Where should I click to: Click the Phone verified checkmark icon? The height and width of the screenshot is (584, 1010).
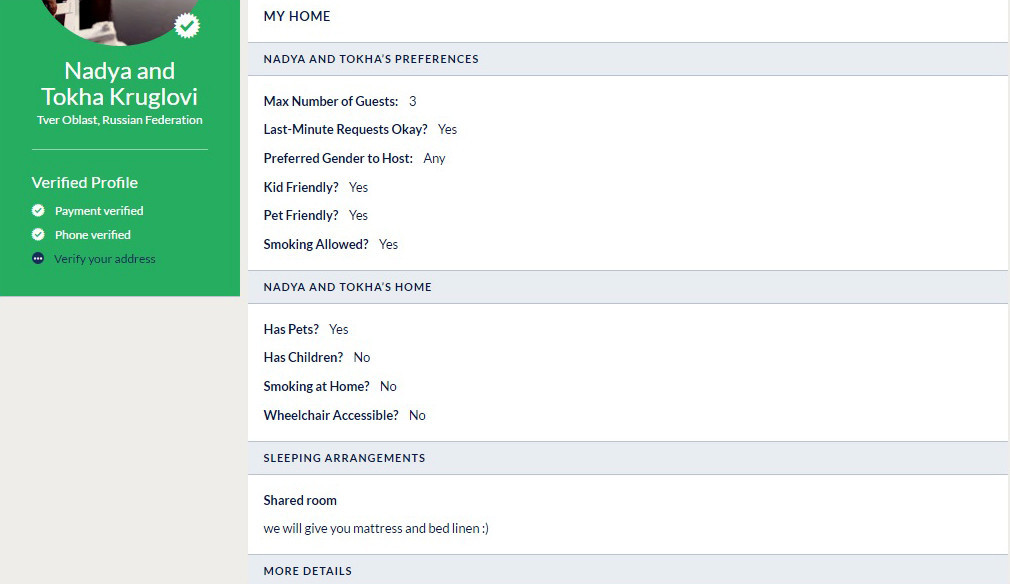(x=38, y=234)
